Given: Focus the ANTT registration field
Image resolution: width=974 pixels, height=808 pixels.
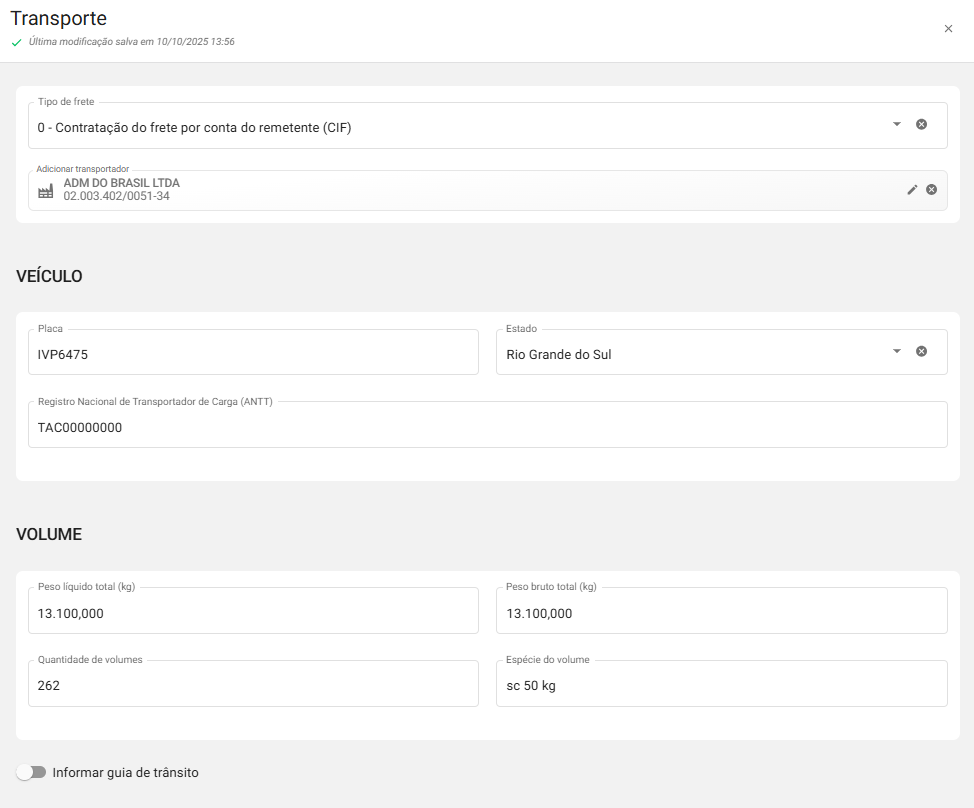Looking at the screenshot, I should click(x=487, y=427).
